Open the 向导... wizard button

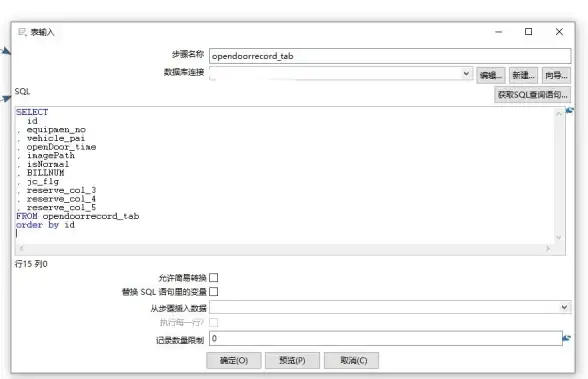coord(556,76)
